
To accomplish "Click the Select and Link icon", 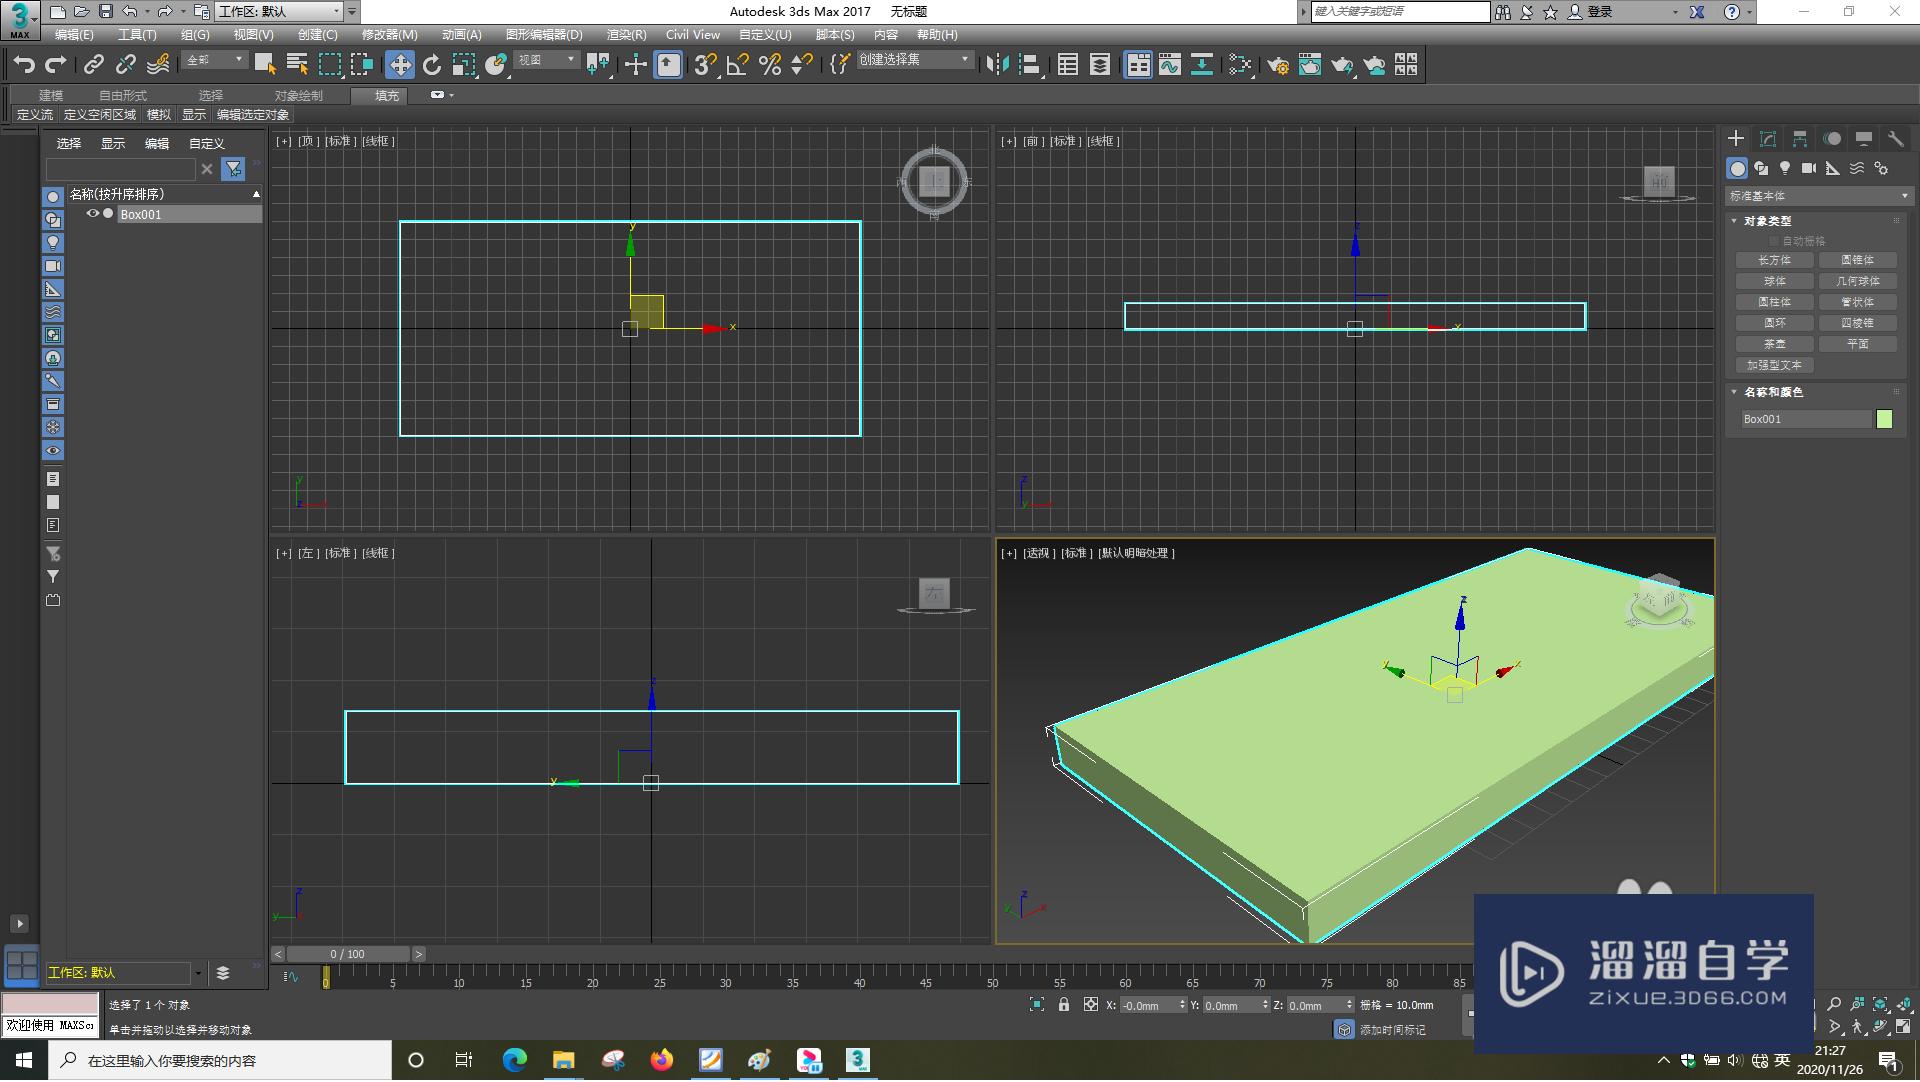I will [94, 65].
